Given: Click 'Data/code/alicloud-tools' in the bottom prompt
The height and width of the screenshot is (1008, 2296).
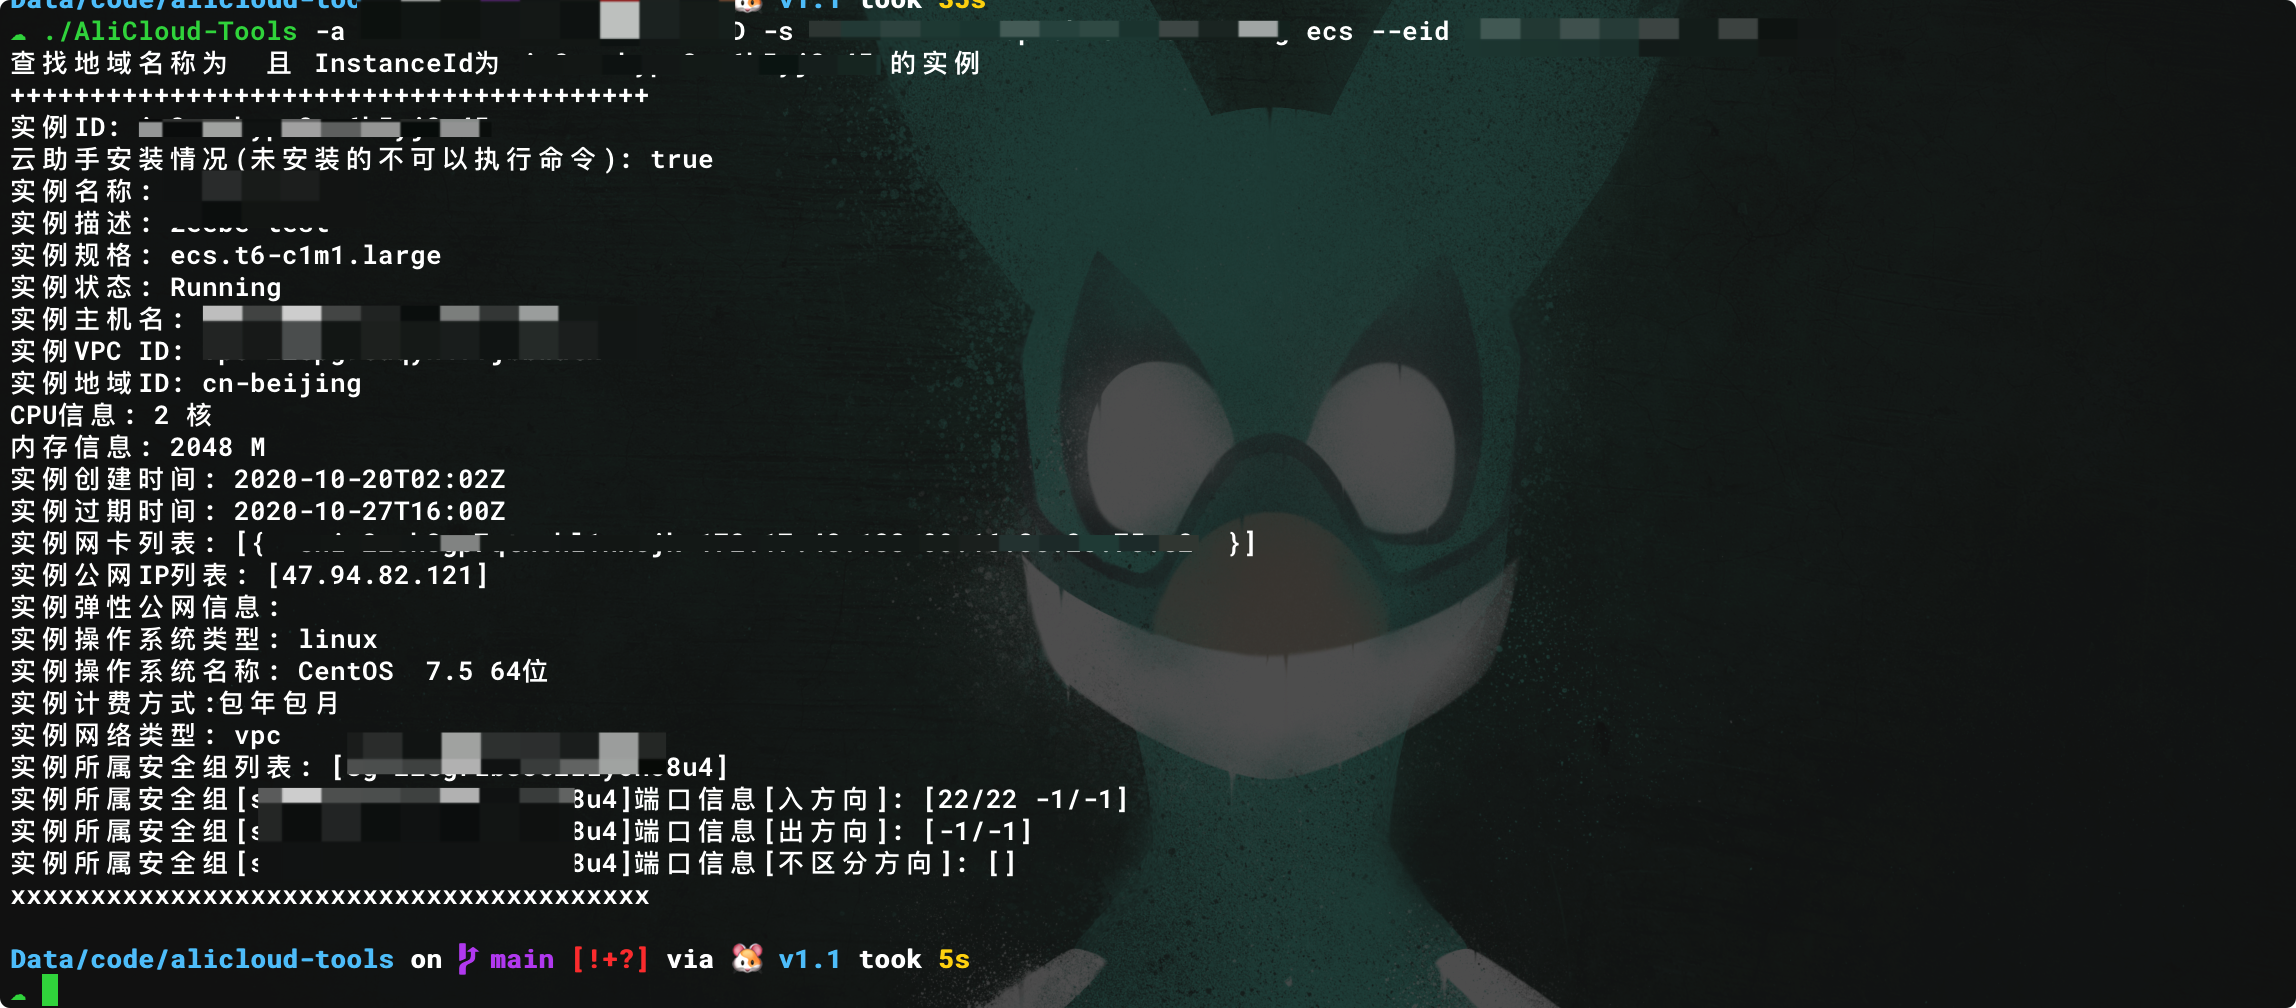Looking at the screenshot, I should click(x=202, y=959).
